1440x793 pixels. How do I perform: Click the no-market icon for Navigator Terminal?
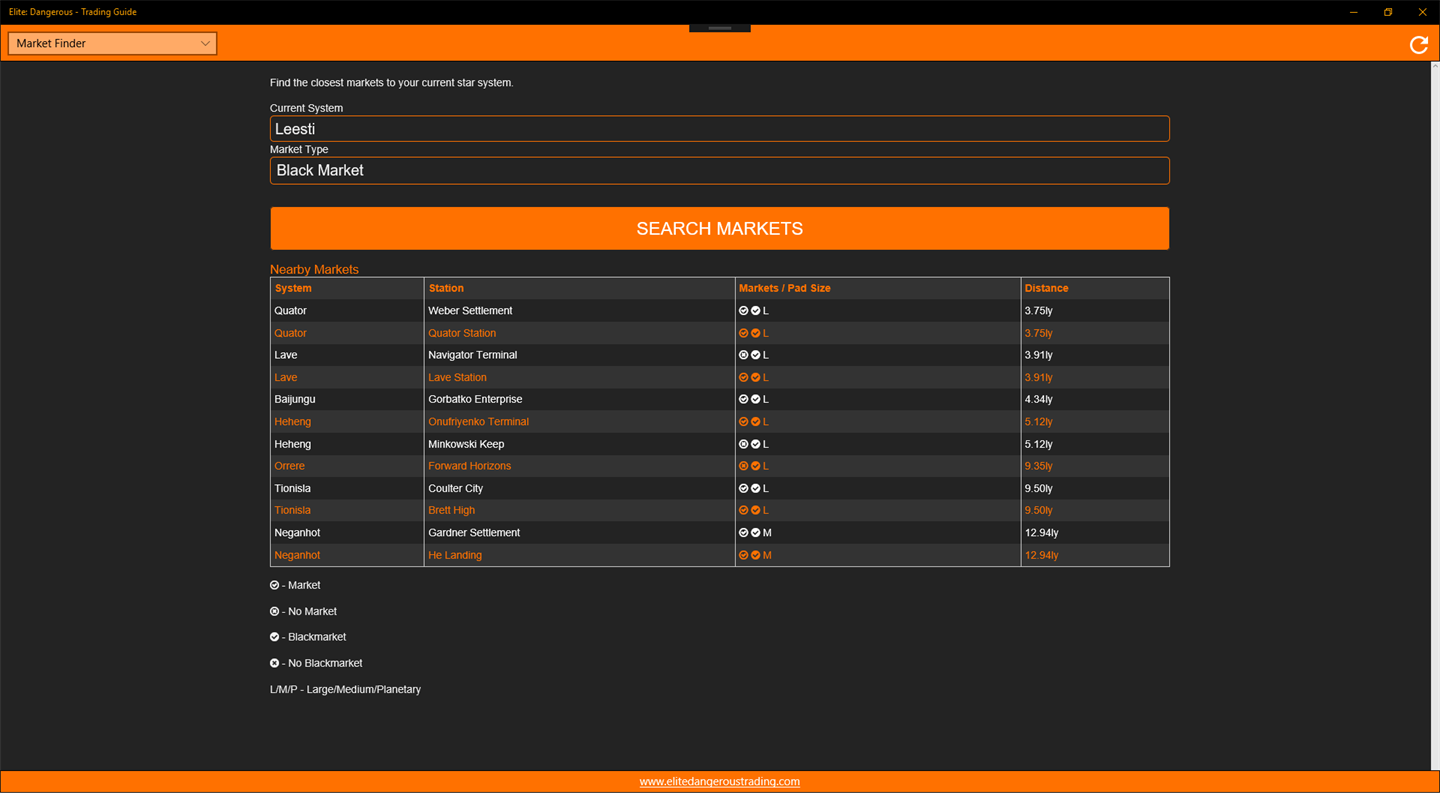click(744, 355)
